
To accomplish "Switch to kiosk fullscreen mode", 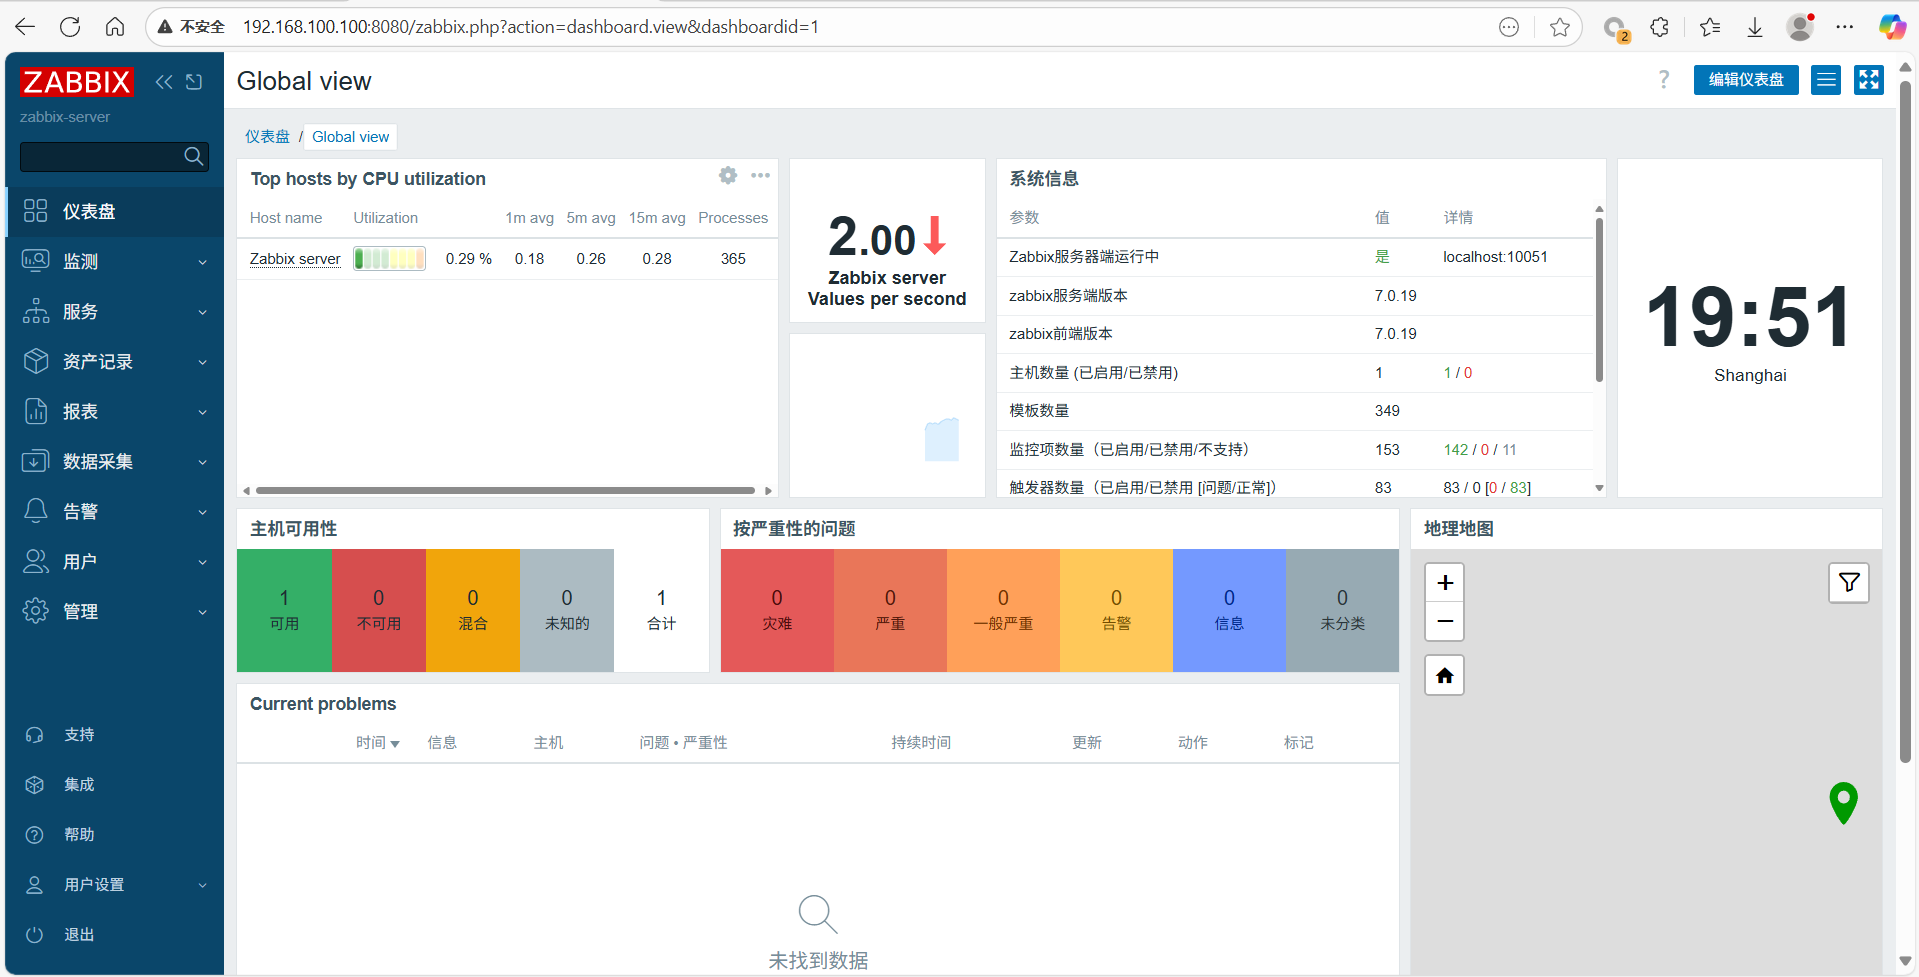I will click(1868, 80).
